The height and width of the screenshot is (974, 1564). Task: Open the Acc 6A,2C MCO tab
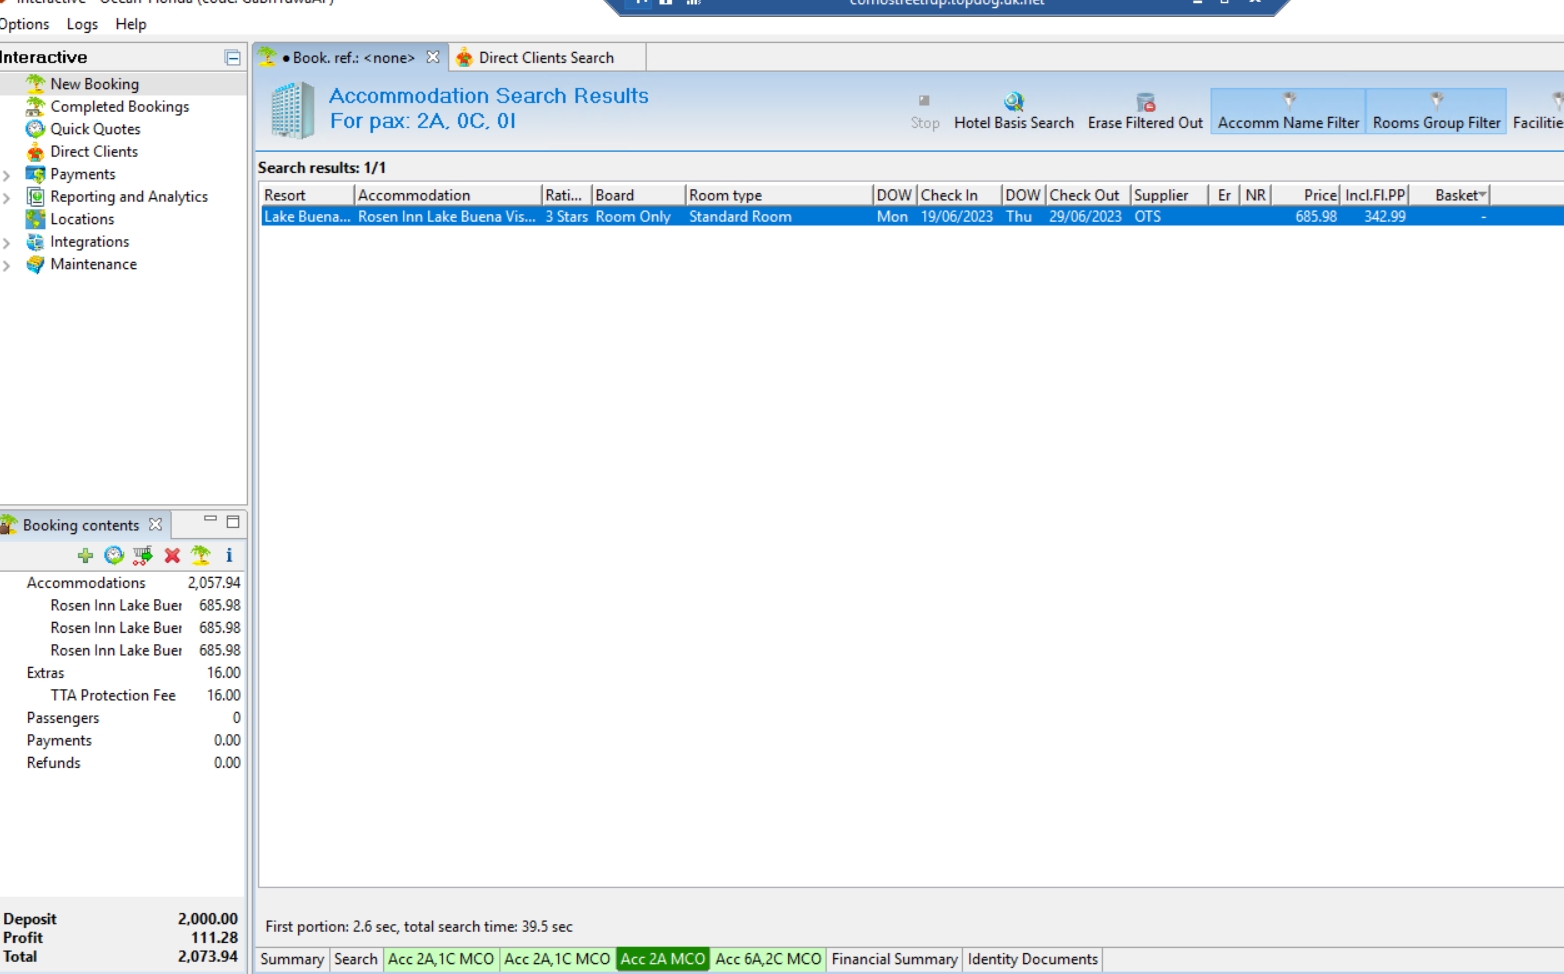pyautogui.click(x=768, y=959)
